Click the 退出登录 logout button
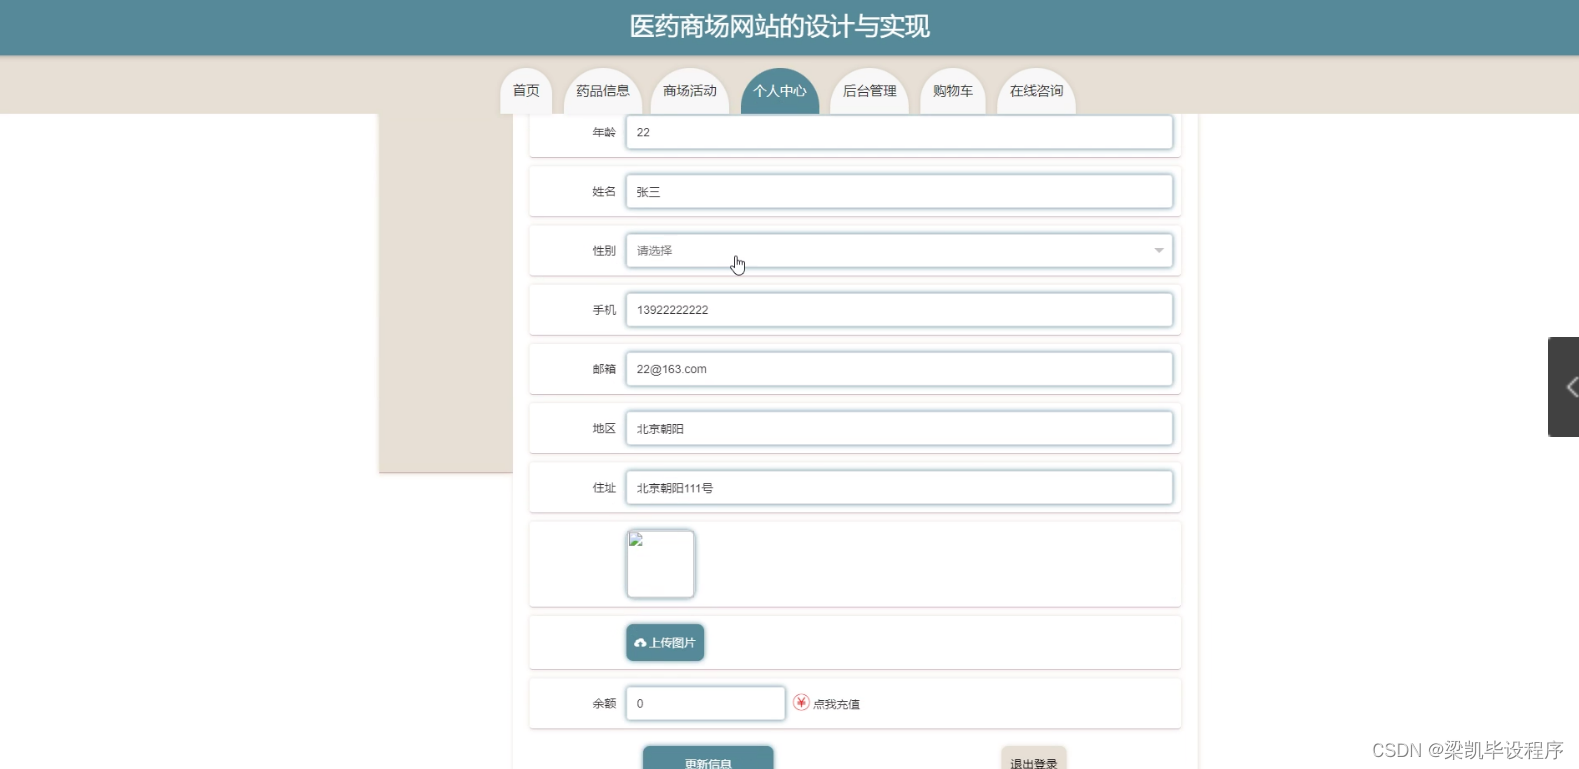 tap(1034, 758)
